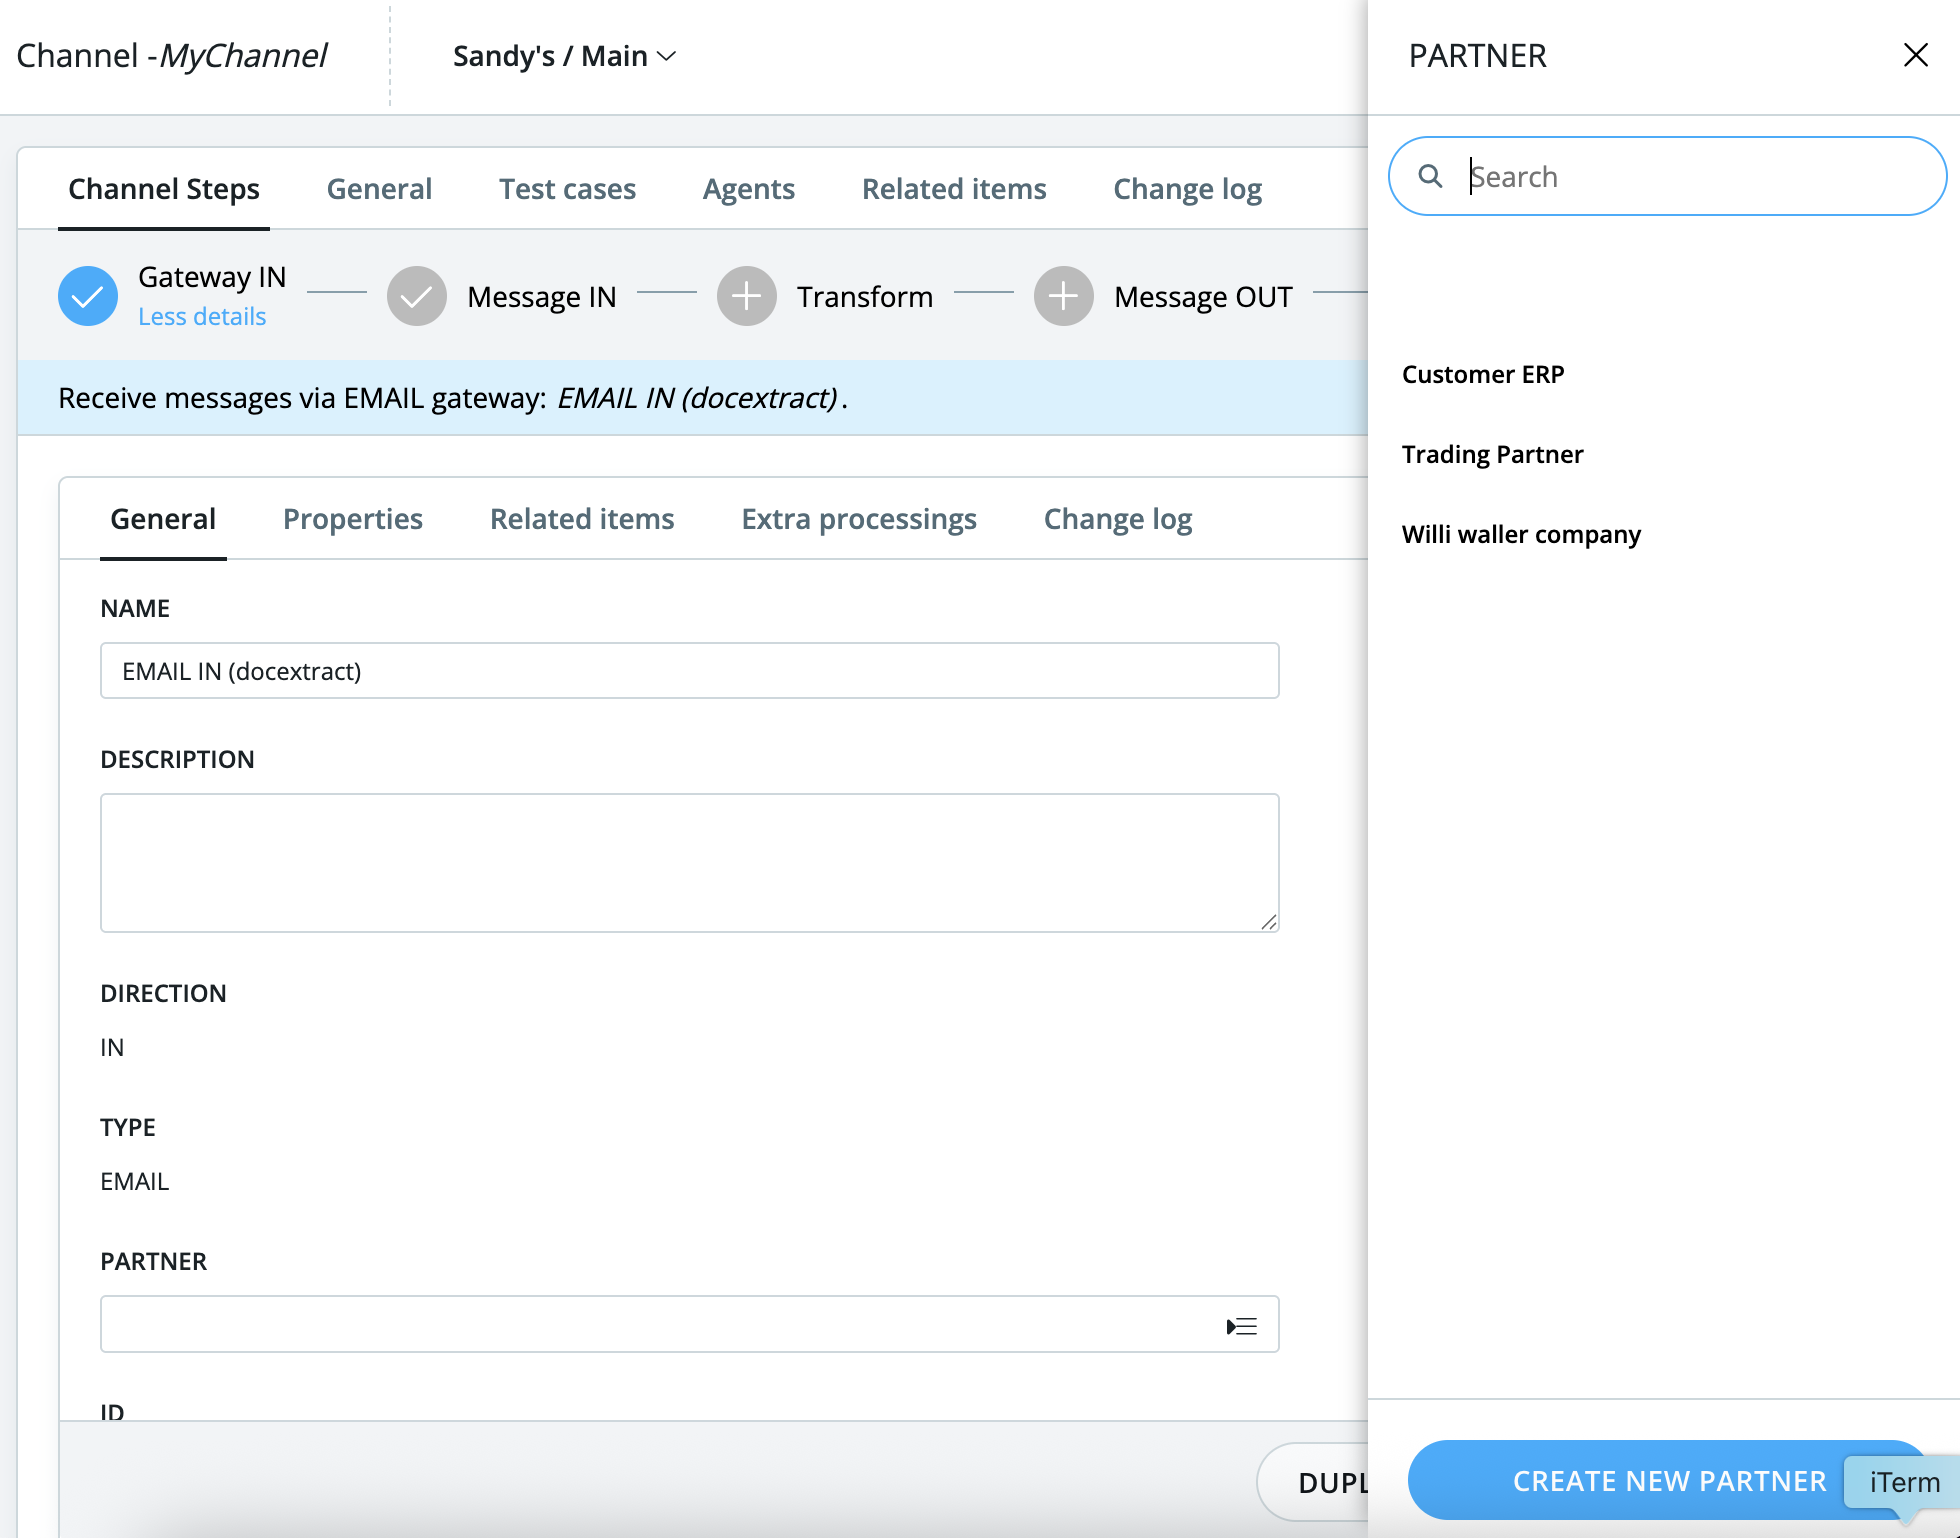Click the Transform plus step icon
This screenshot has width=1960, height=1538.
746,296
